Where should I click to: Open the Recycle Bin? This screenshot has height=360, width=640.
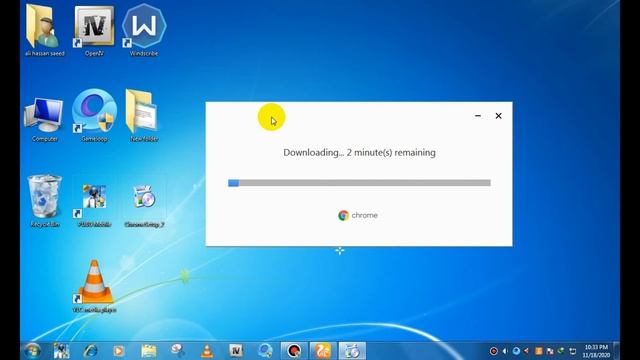(44, 201)
